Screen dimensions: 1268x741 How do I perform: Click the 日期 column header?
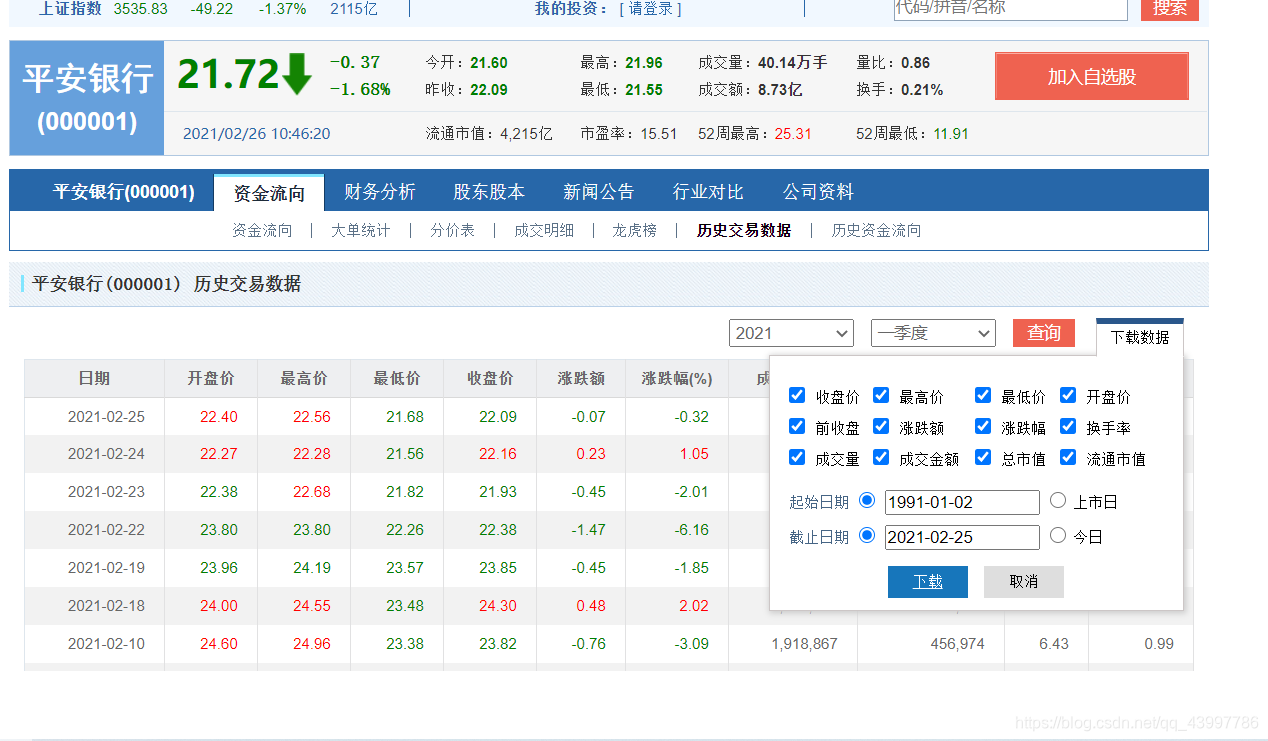(x=94, y=378)
